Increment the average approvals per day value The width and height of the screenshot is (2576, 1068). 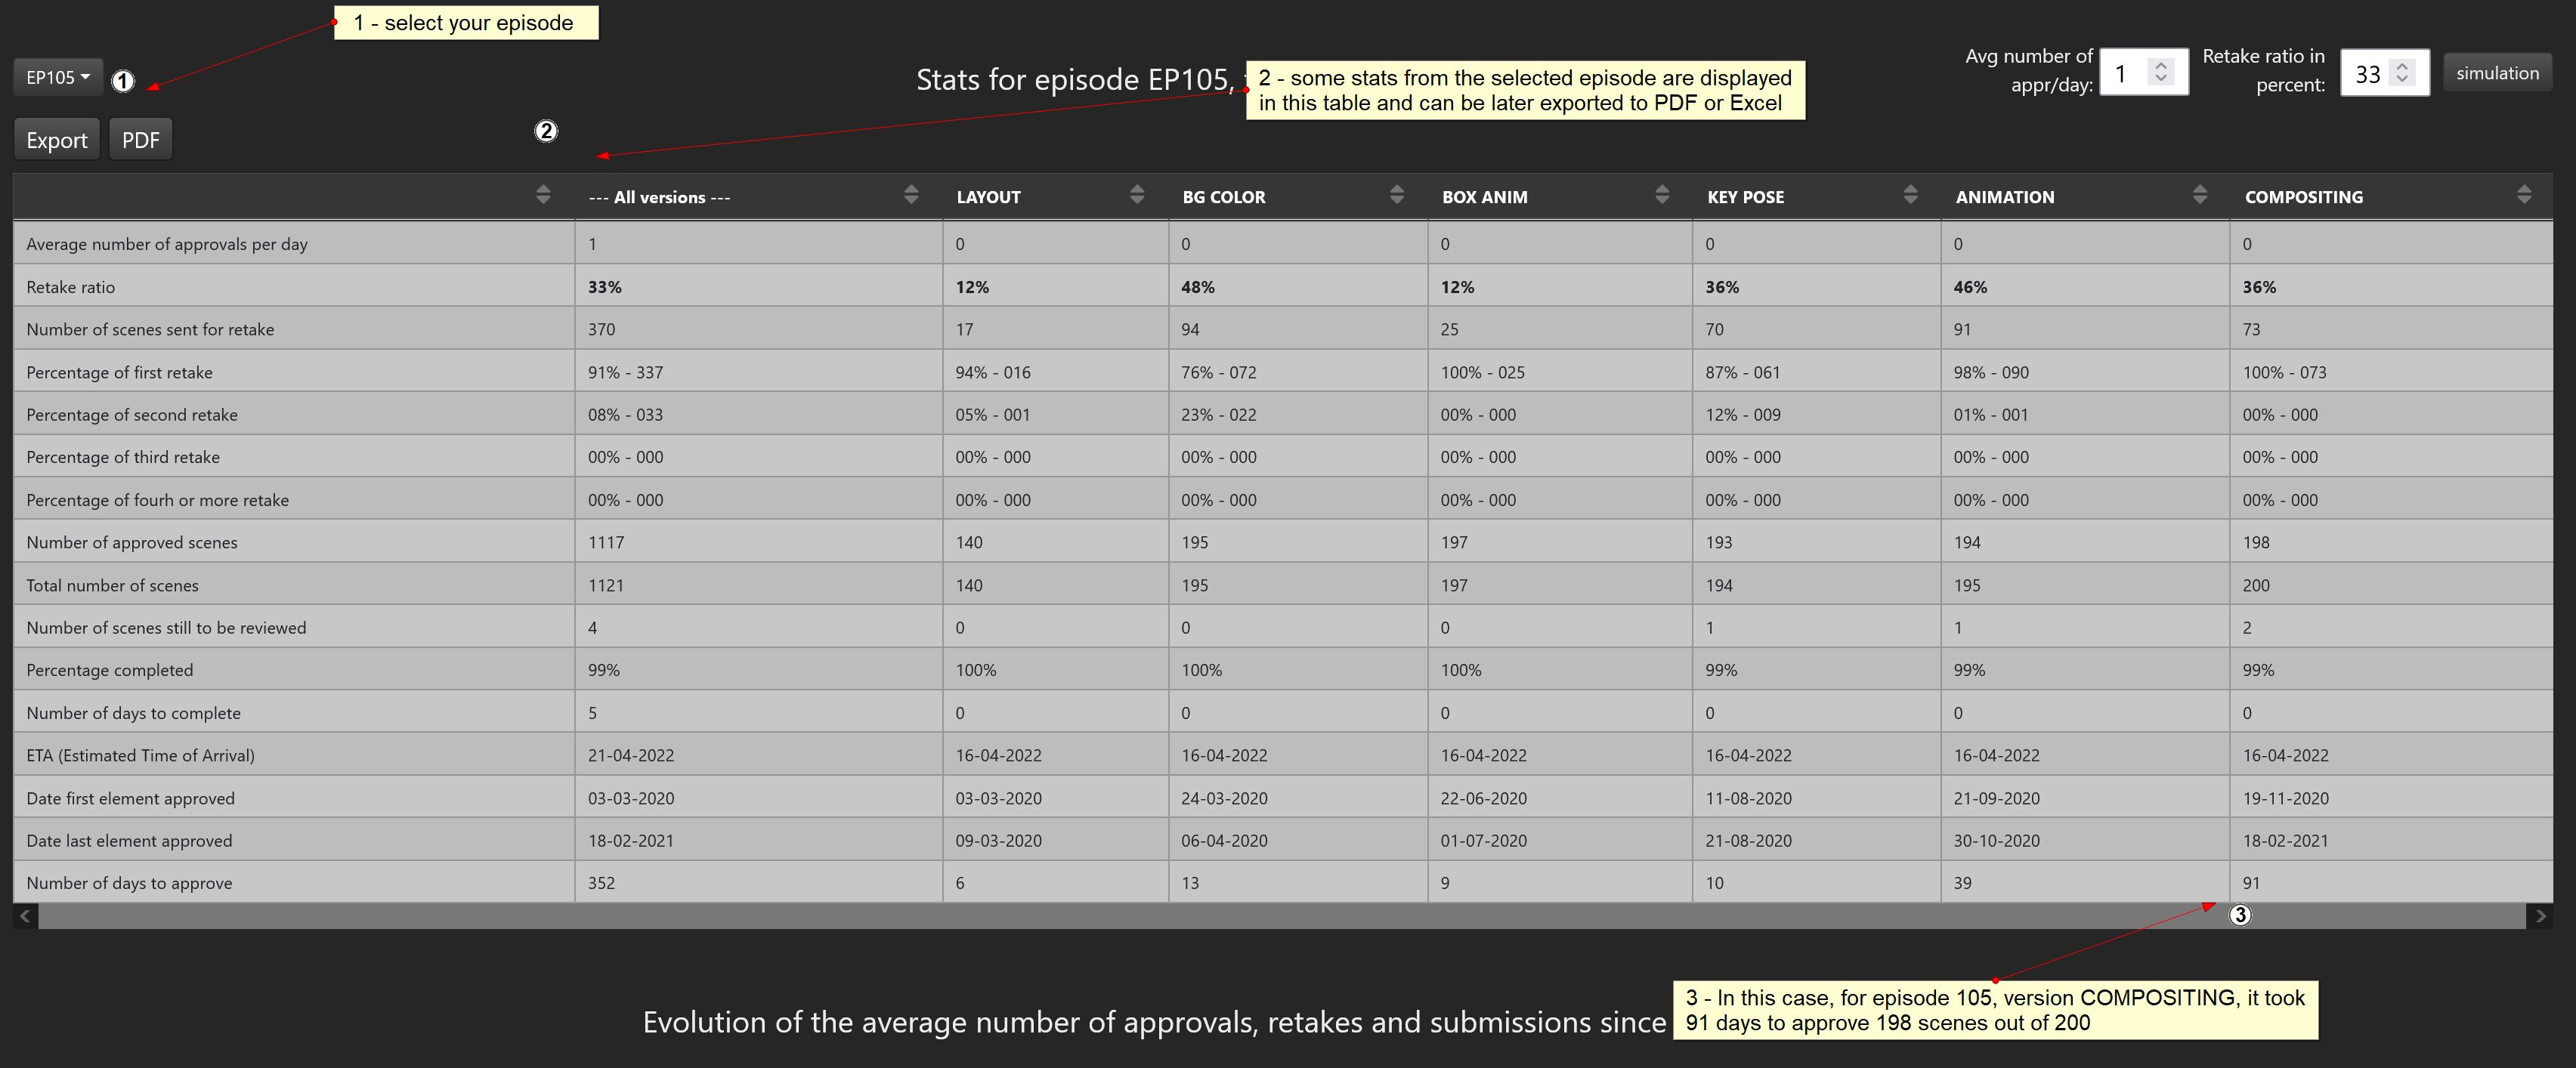[2162, 65]
